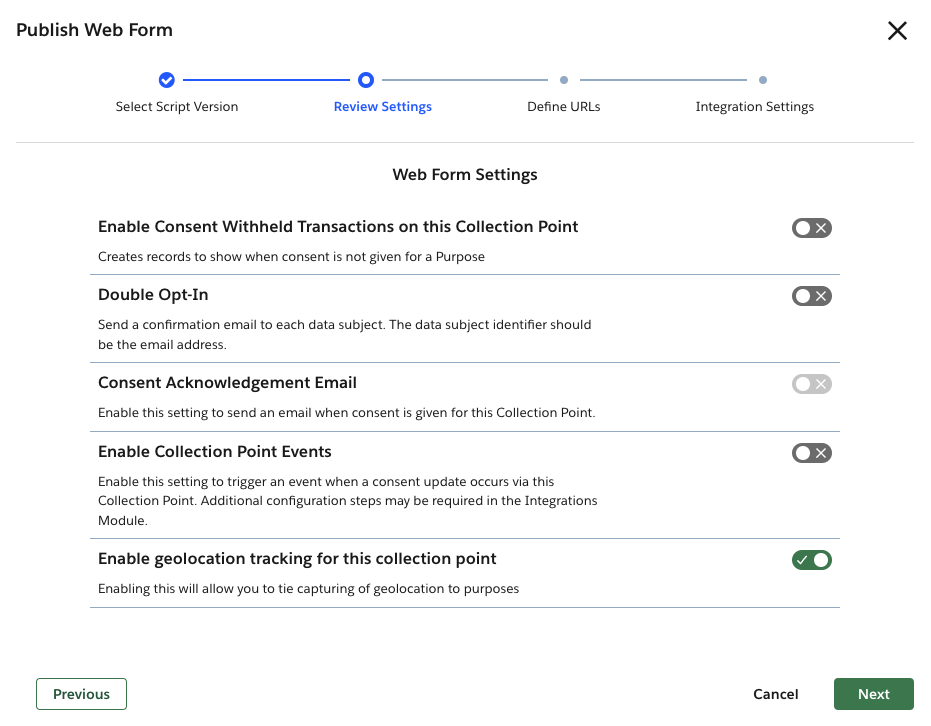
Task: Click the disabled Consent Acknowledgement Email toggle
Action: (x=811, y=383)
